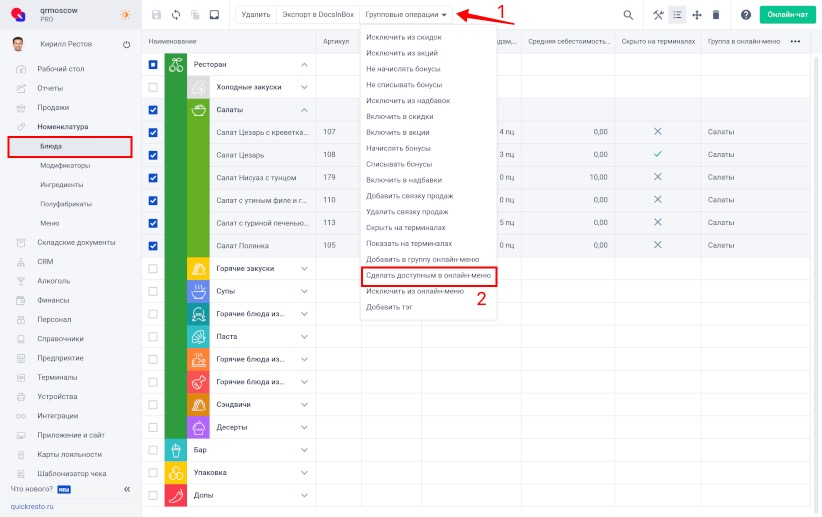Click the move arrows icon
Viewport: 822px width, 517px height.
pos(697,15)
